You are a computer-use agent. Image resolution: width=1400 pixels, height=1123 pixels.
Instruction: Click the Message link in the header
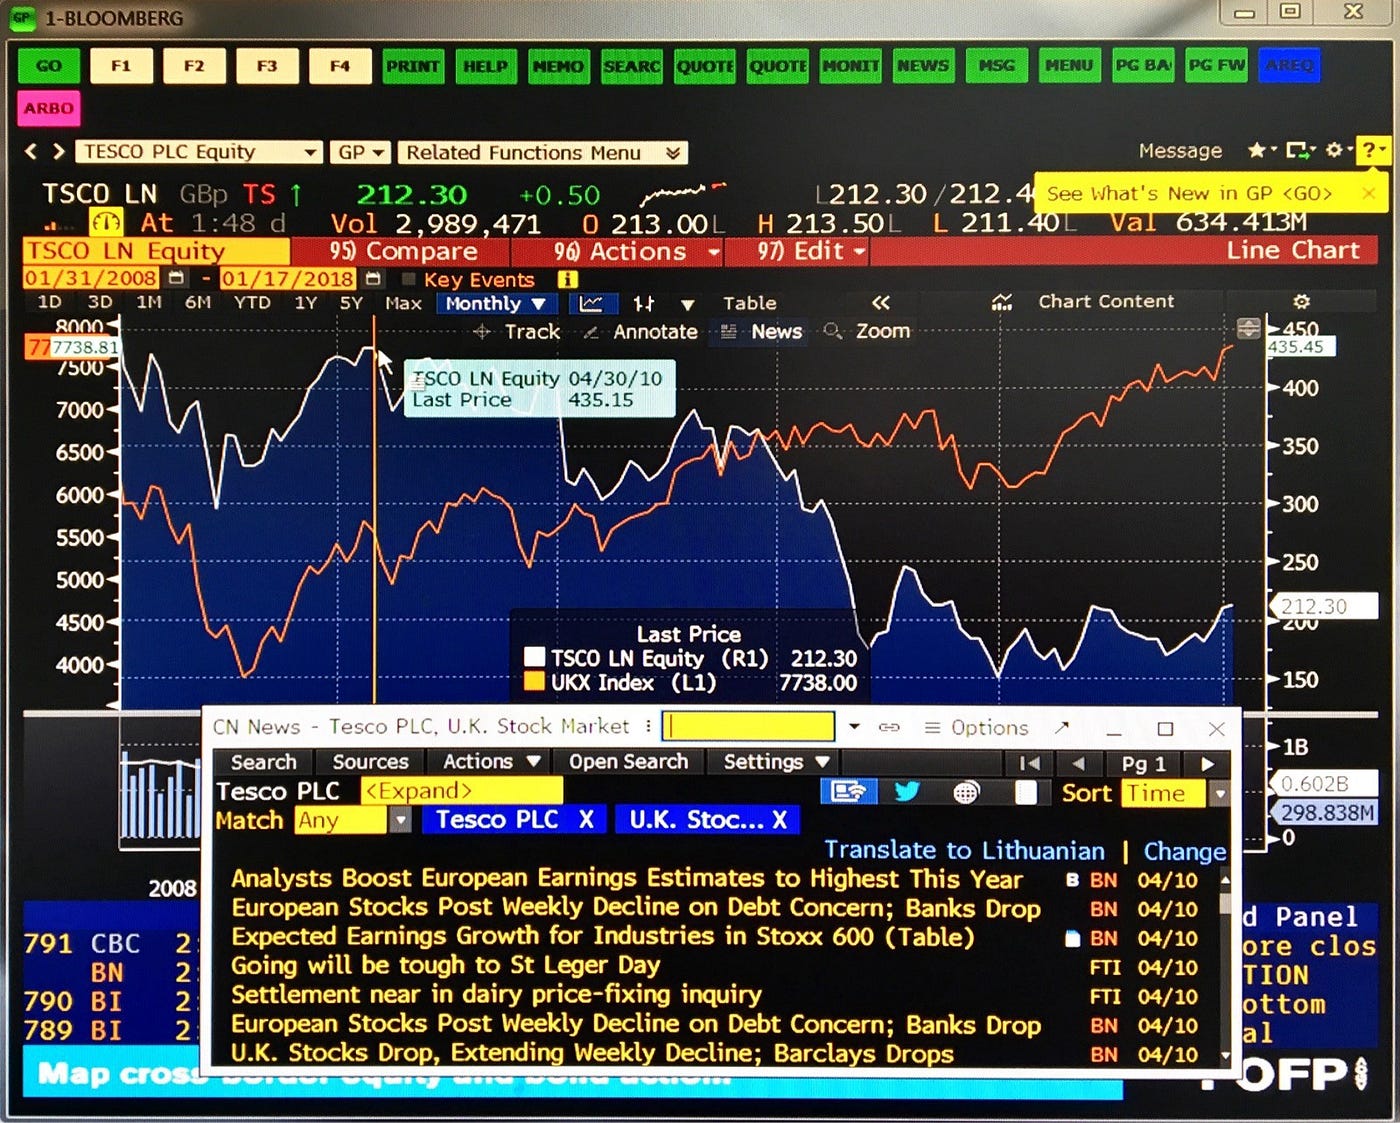[x=1180, y=151]
